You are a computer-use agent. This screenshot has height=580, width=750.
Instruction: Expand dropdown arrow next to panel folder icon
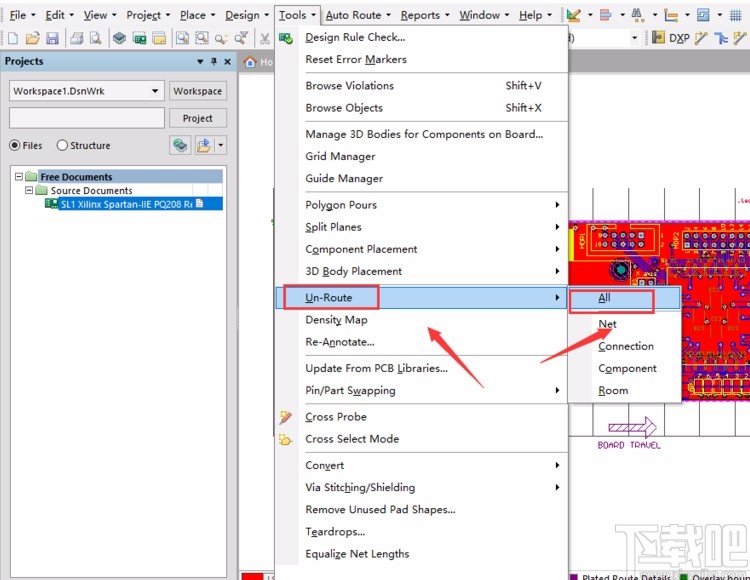221,145
